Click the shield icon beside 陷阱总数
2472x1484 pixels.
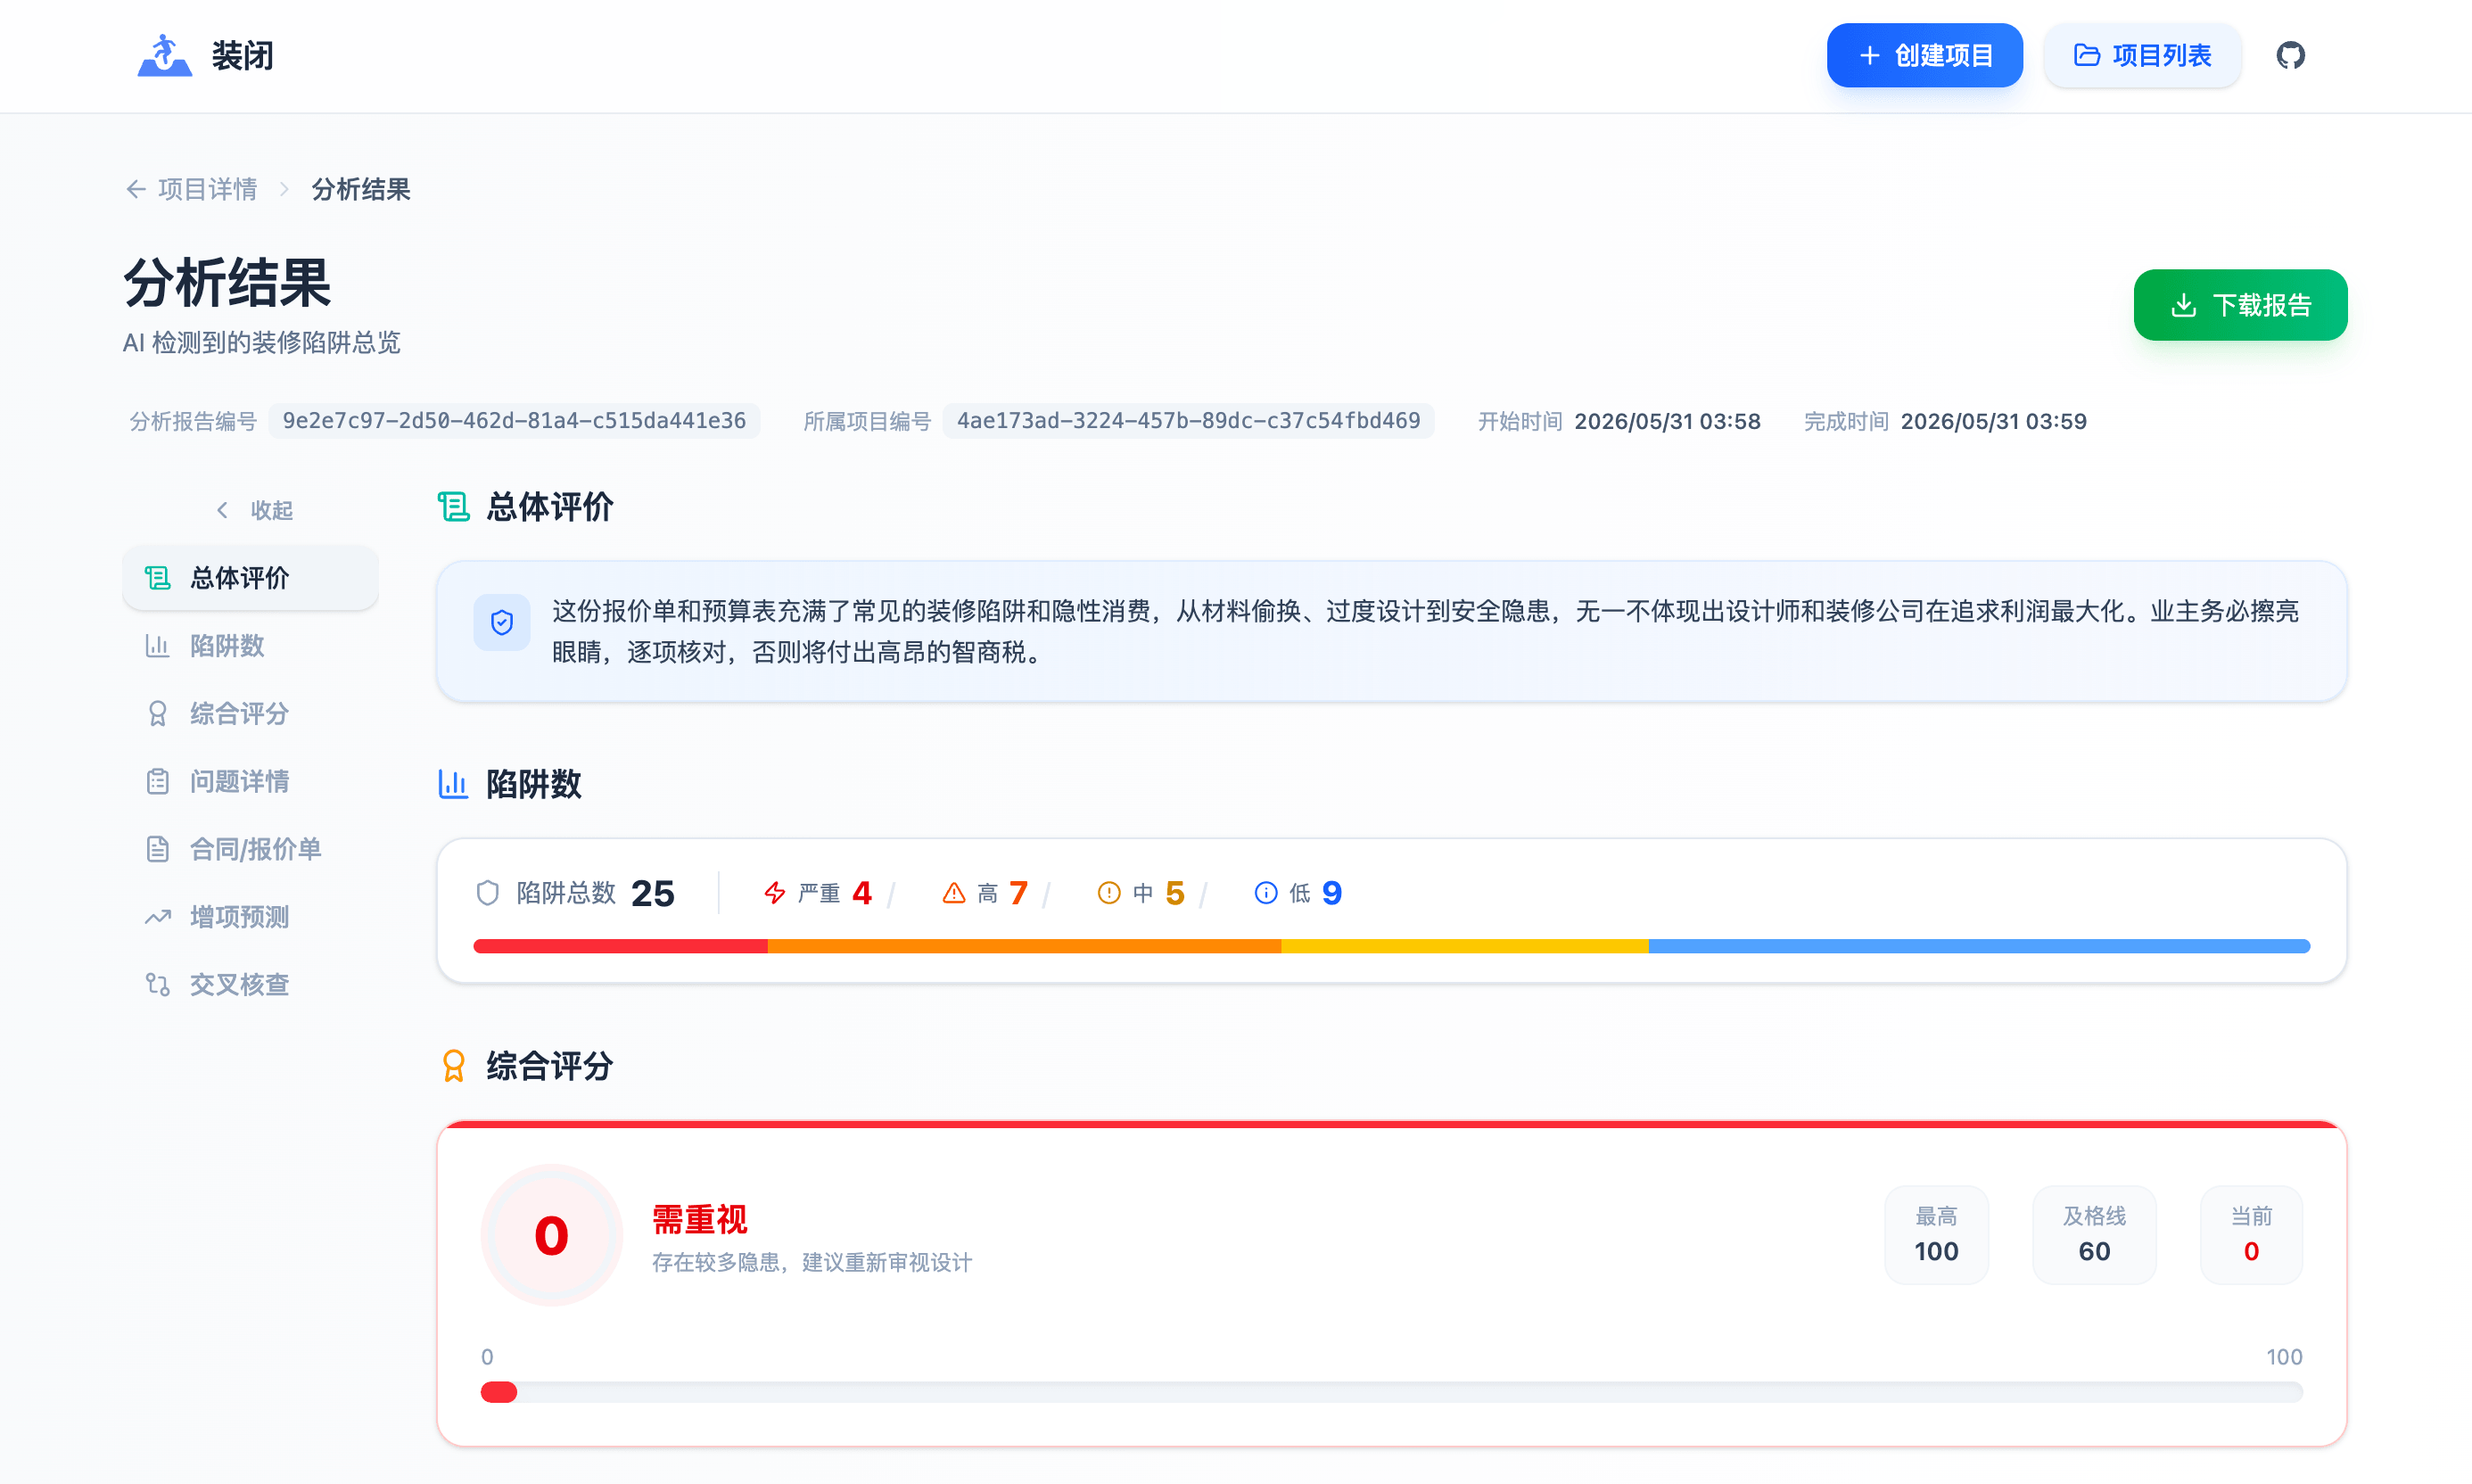[488, 893]
